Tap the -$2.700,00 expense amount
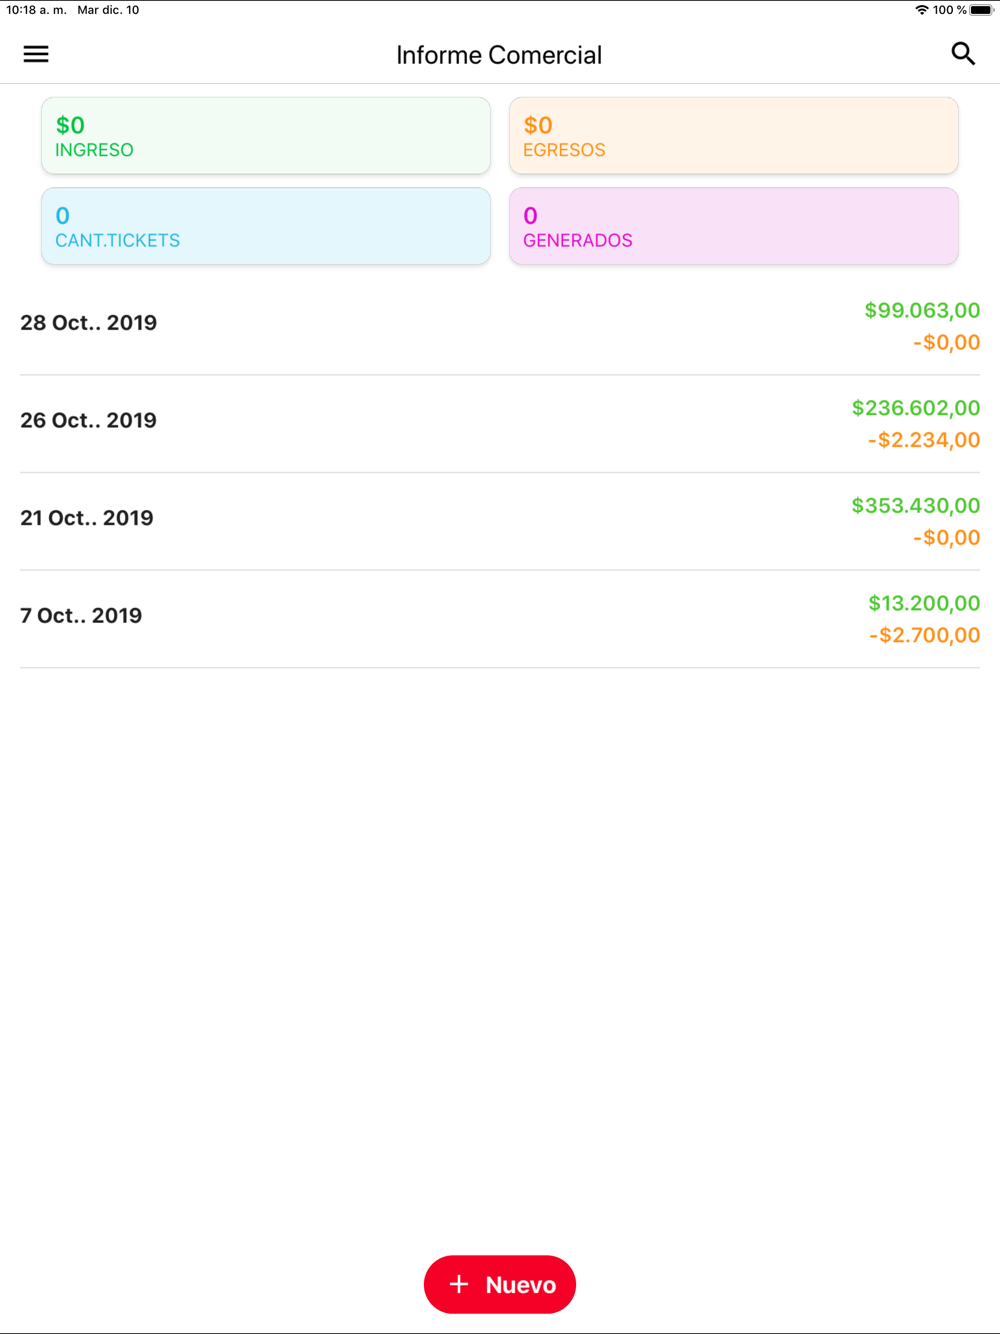Screen dimensions: 1000x1334 (924, 635)
